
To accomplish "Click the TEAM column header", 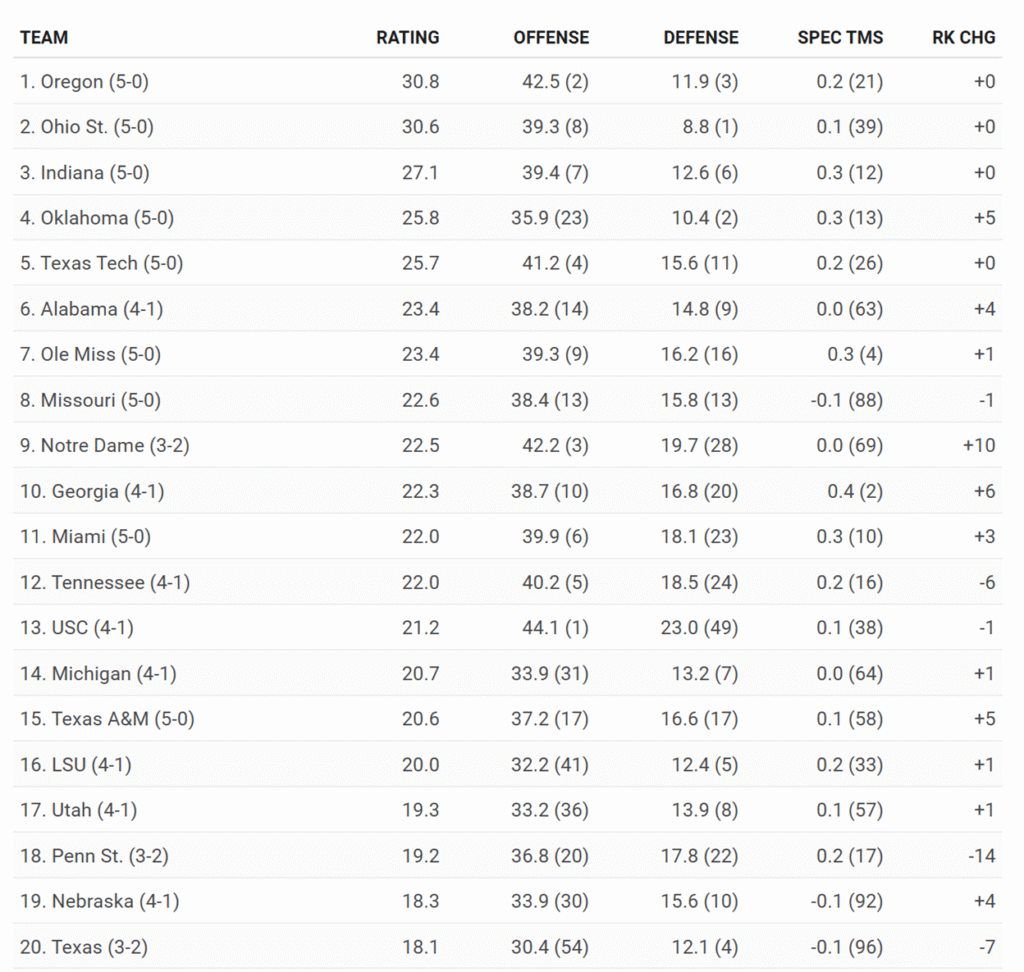I will point(44,38).
